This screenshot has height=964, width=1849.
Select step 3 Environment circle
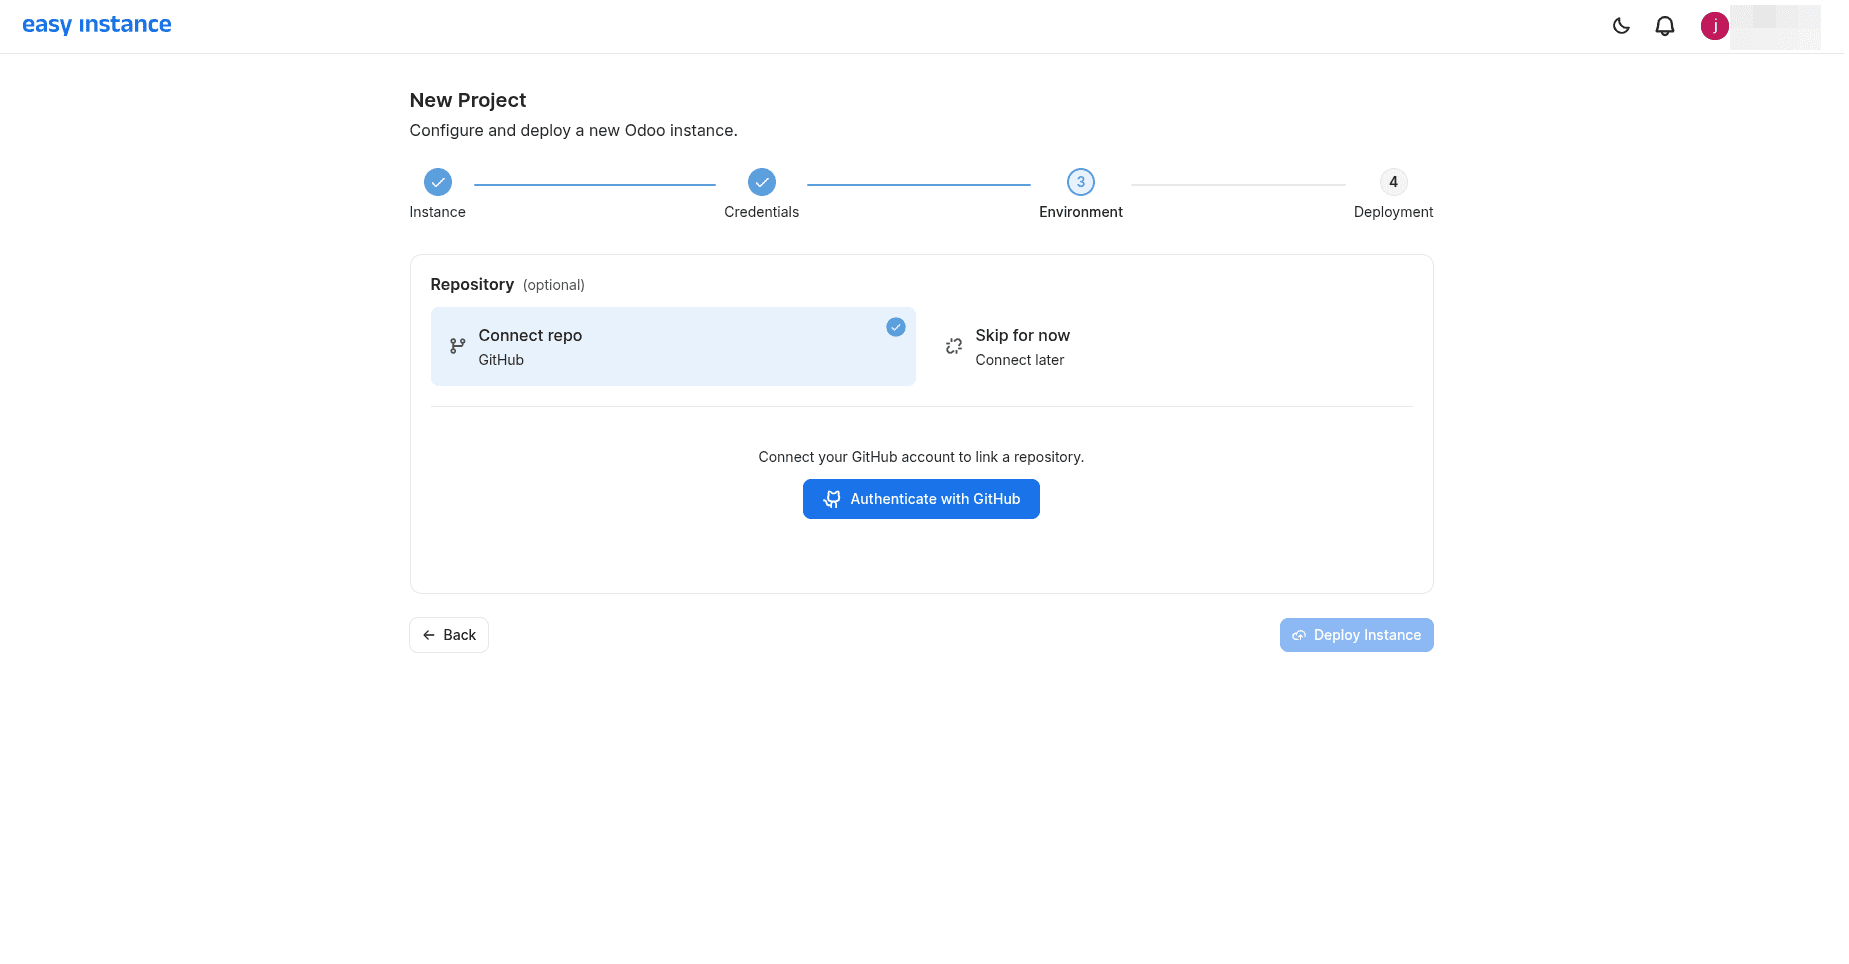[1081, 182]
